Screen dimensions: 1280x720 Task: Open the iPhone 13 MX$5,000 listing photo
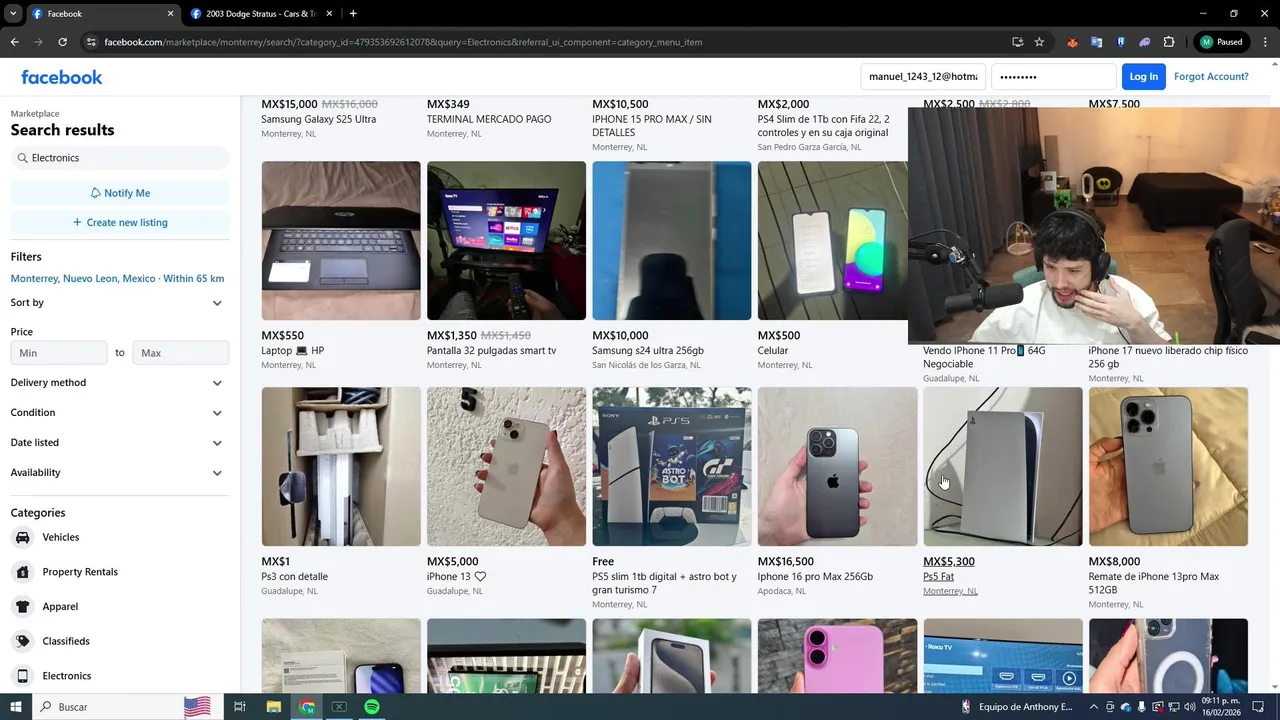pos(506,467)
